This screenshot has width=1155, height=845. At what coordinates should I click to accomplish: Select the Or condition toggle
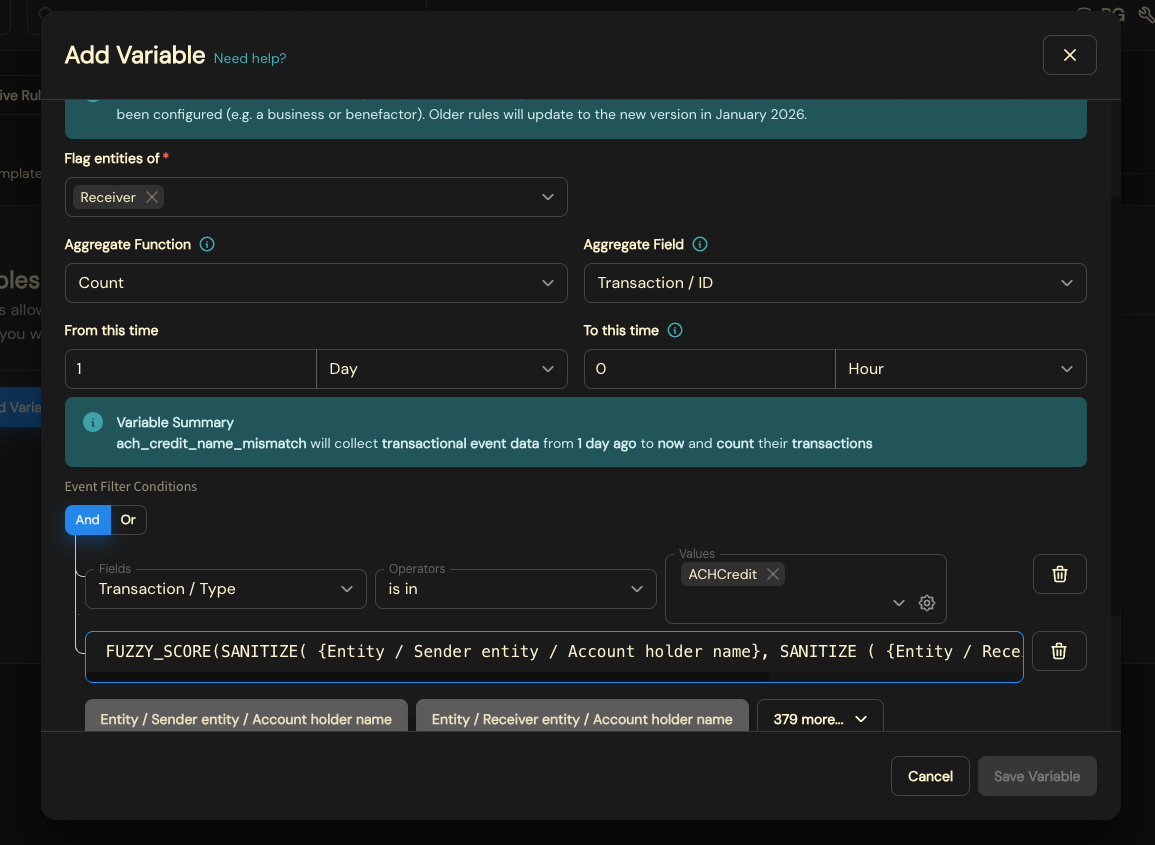point(128,520)
